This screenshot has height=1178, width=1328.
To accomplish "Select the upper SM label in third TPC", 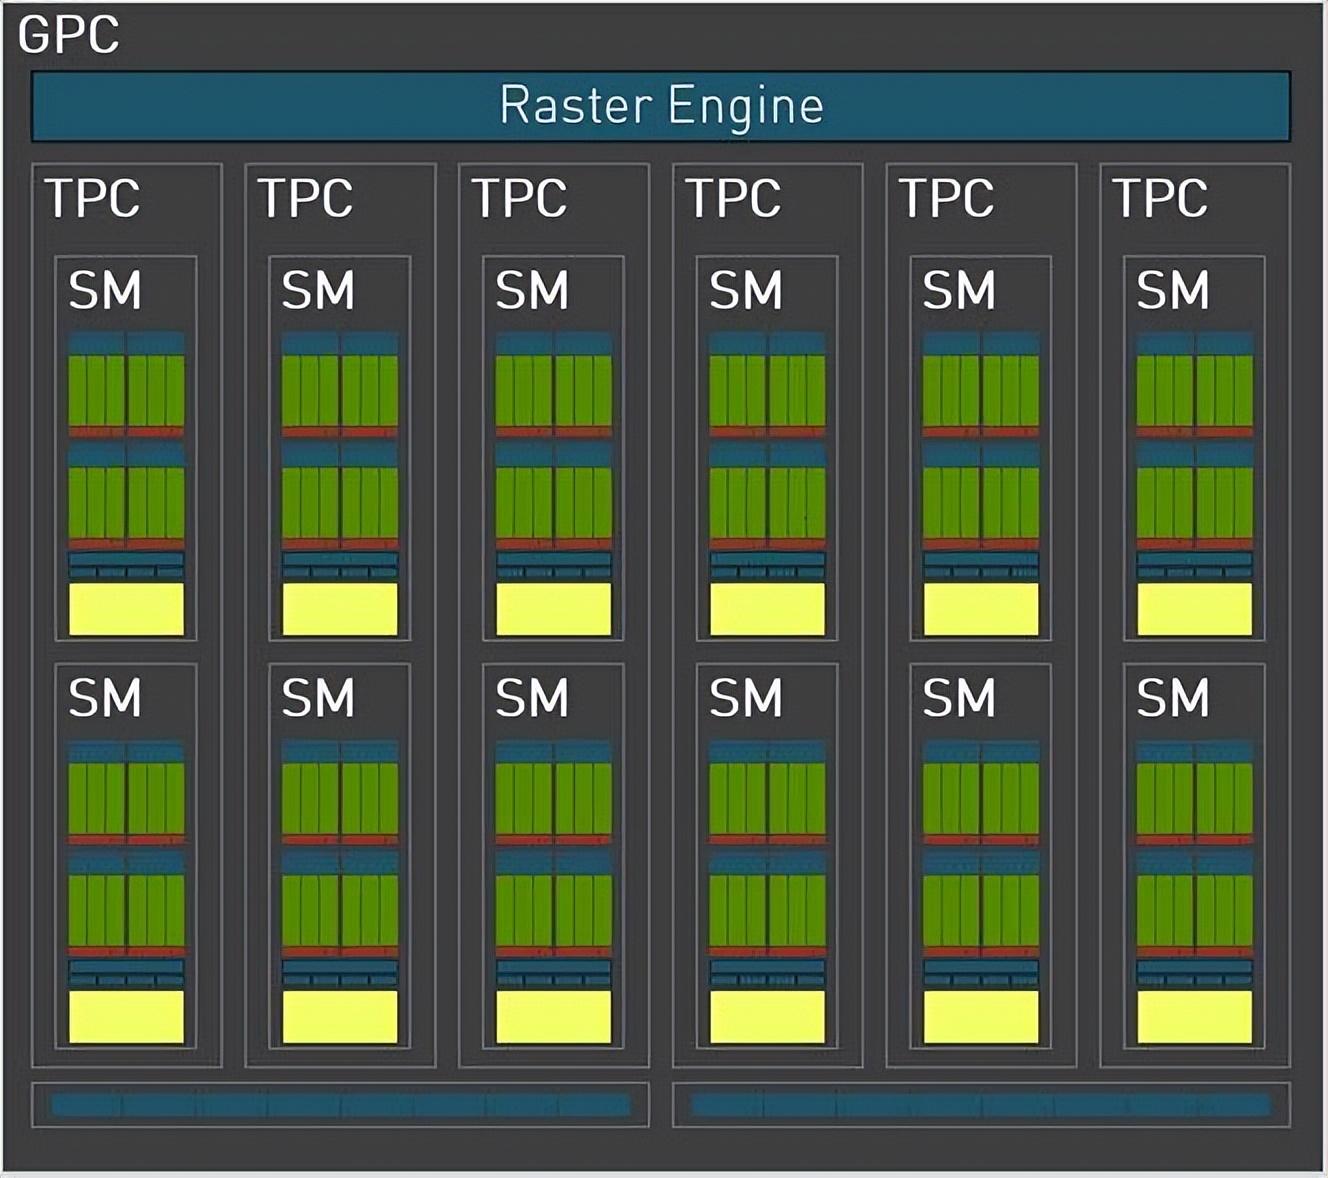I will tap(532, 291).
